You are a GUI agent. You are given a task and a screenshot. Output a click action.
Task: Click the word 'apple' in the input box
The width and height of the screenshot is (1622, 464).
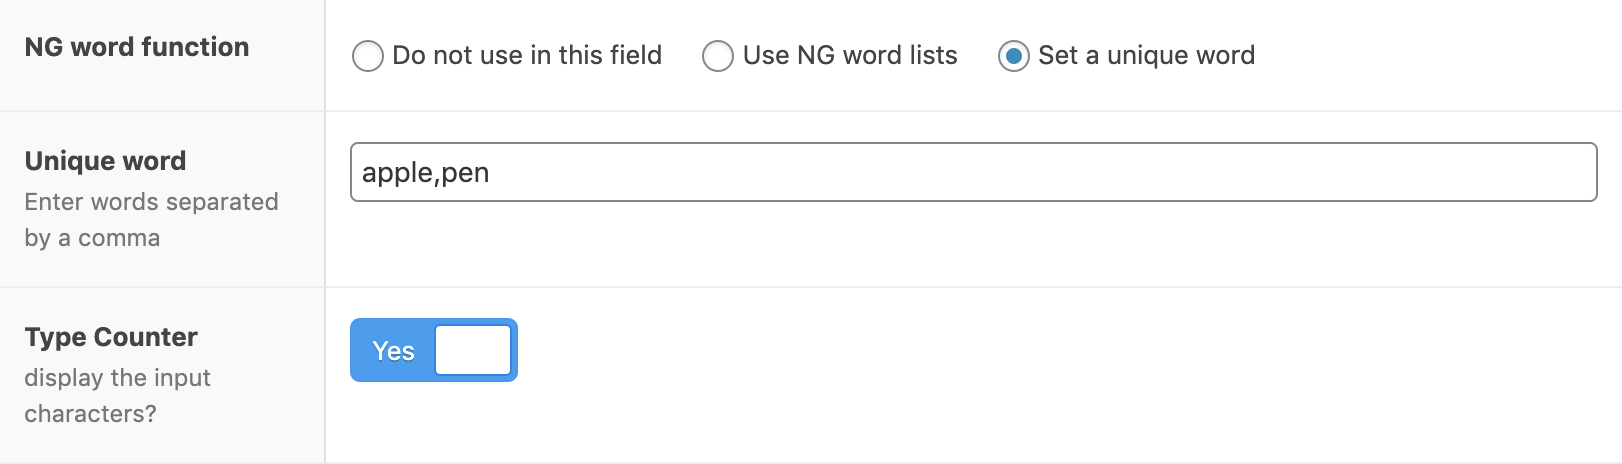tap(397, 173)
